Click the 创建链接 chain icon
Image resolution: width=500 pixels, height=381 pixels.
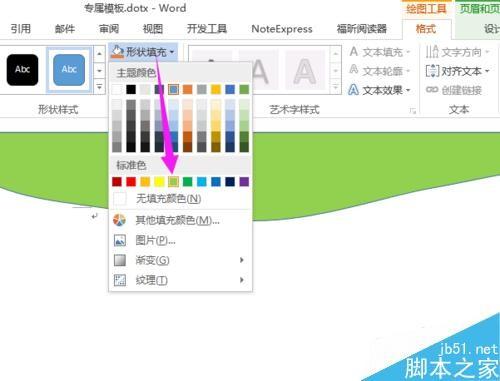(432, 90)
